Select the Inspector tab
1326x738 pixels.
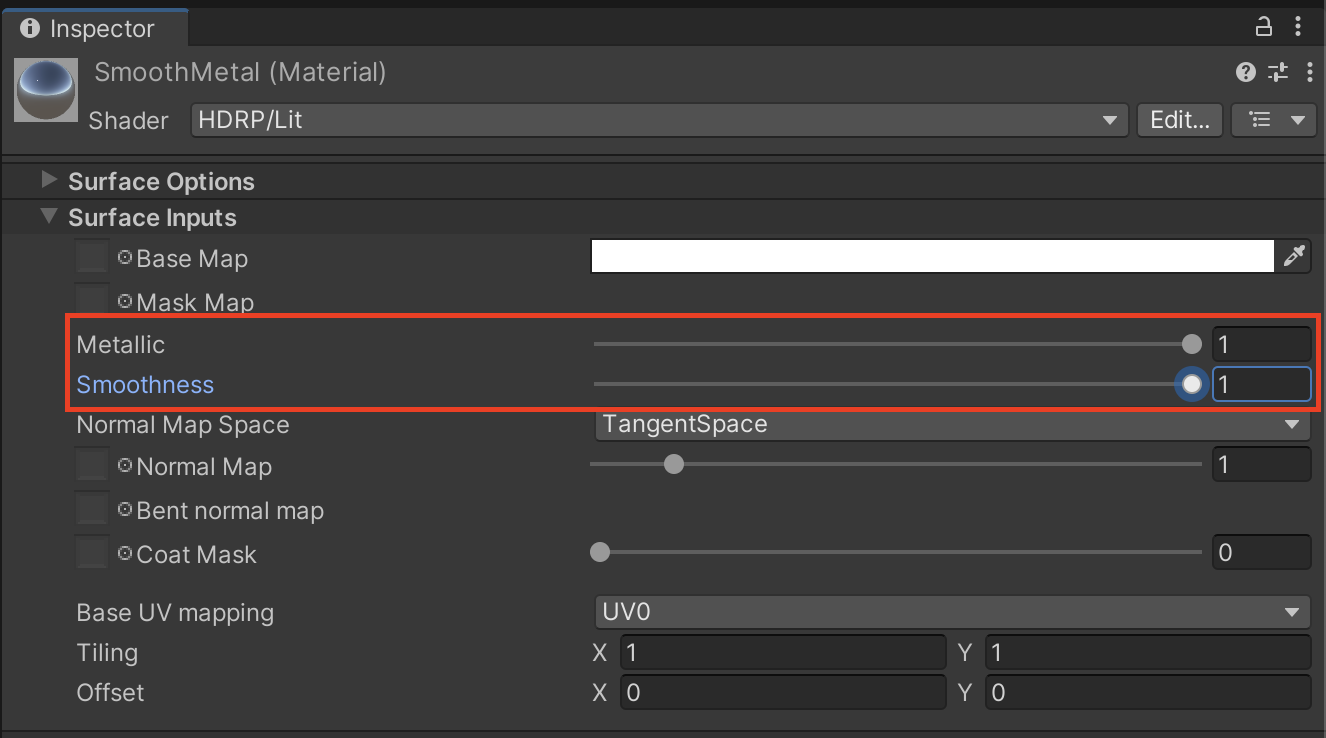pyautogui.click(x=88, y=28)
